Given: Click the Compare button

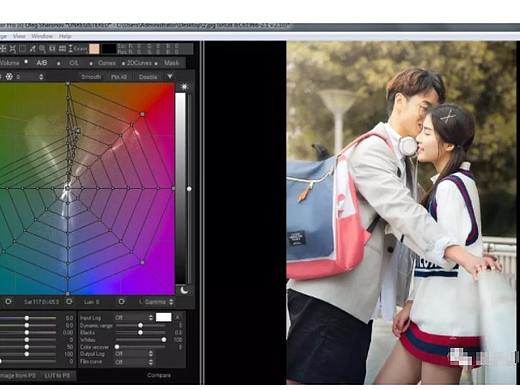Looking at the screenshot, I should (x=159, y=375).
